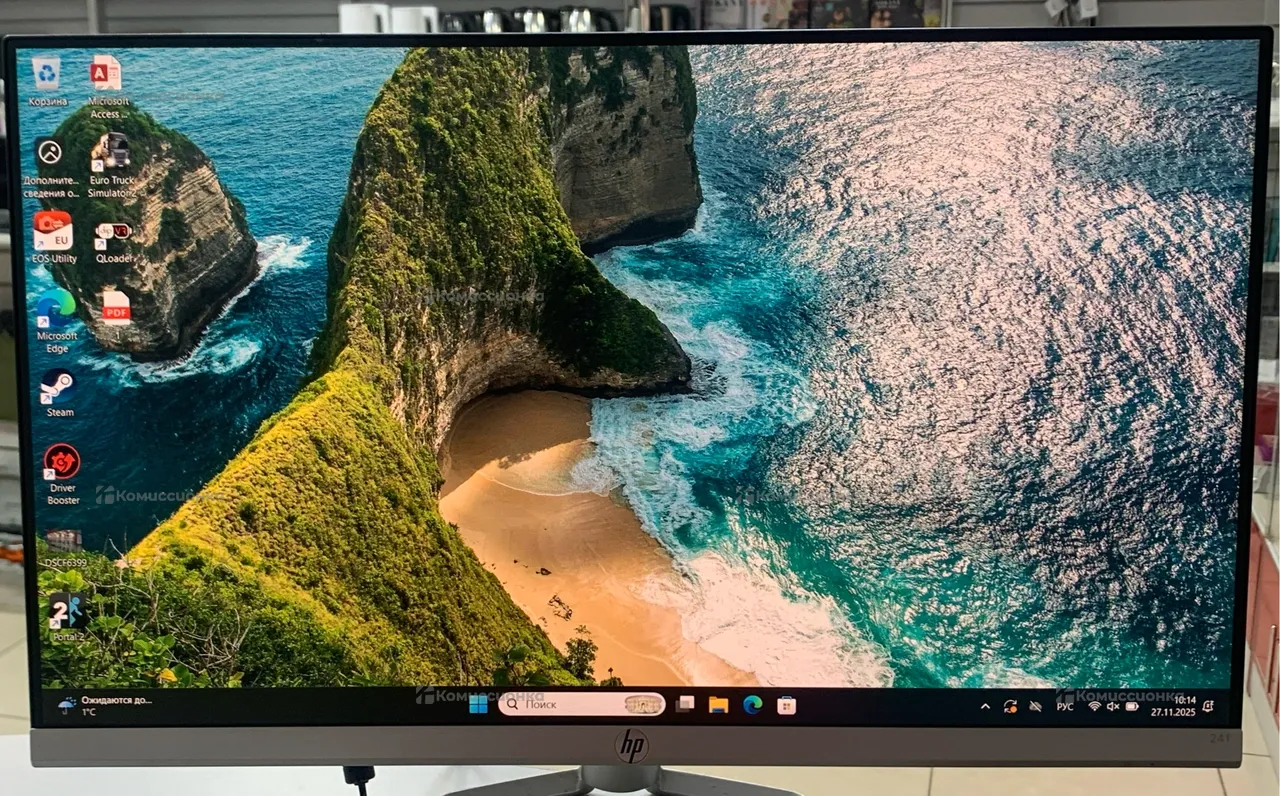The width and height of the screenshot is (1280, 796).
Task: Open File Explorer from the taskbar
Action: point(718,705)
